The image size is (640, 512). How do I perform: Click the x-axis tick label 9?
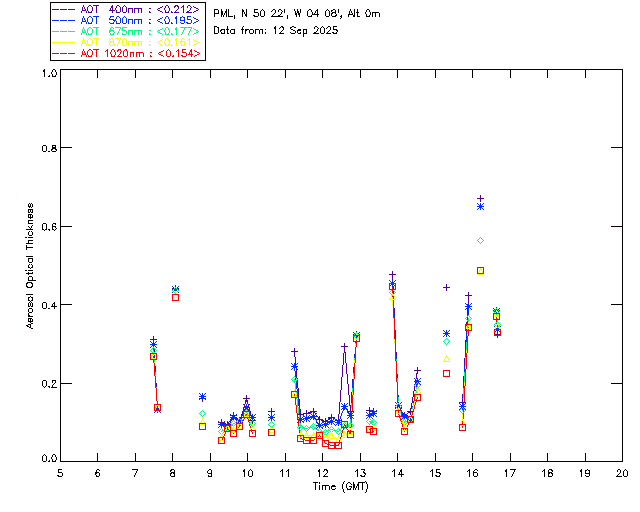pos(210,473)
